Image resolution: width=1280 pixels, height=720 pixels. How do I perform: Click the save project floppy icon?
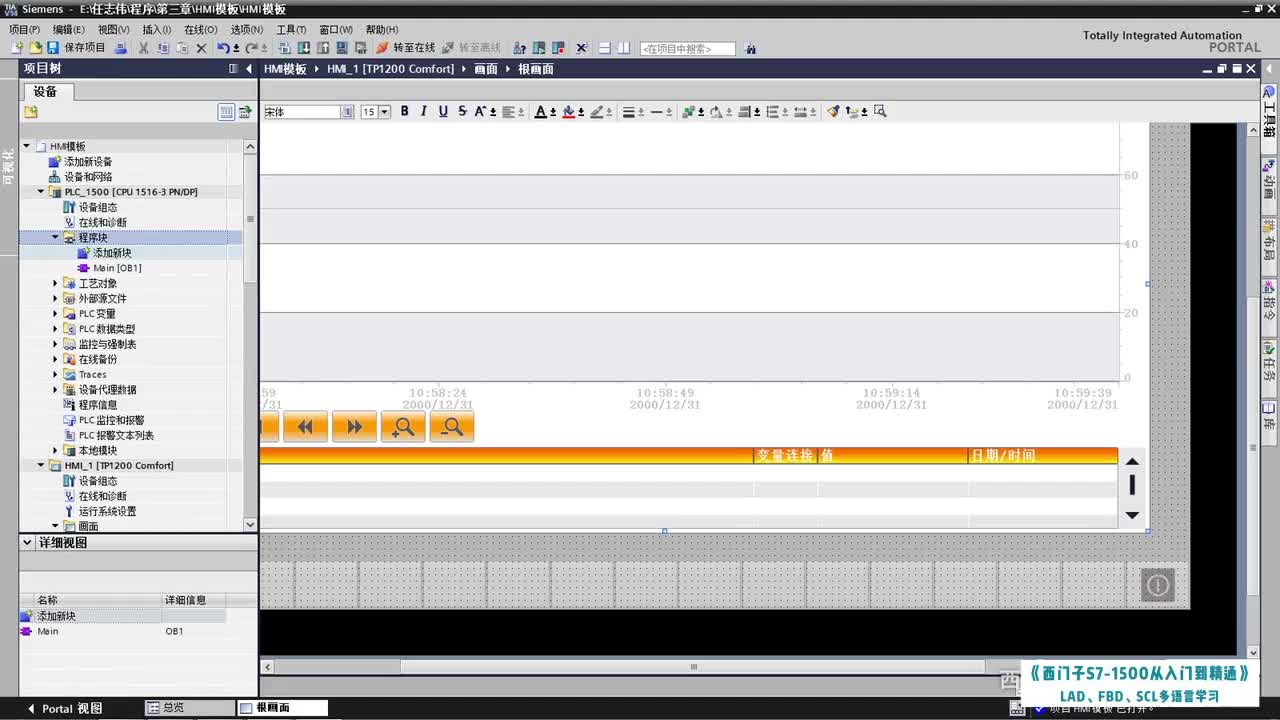52,47
